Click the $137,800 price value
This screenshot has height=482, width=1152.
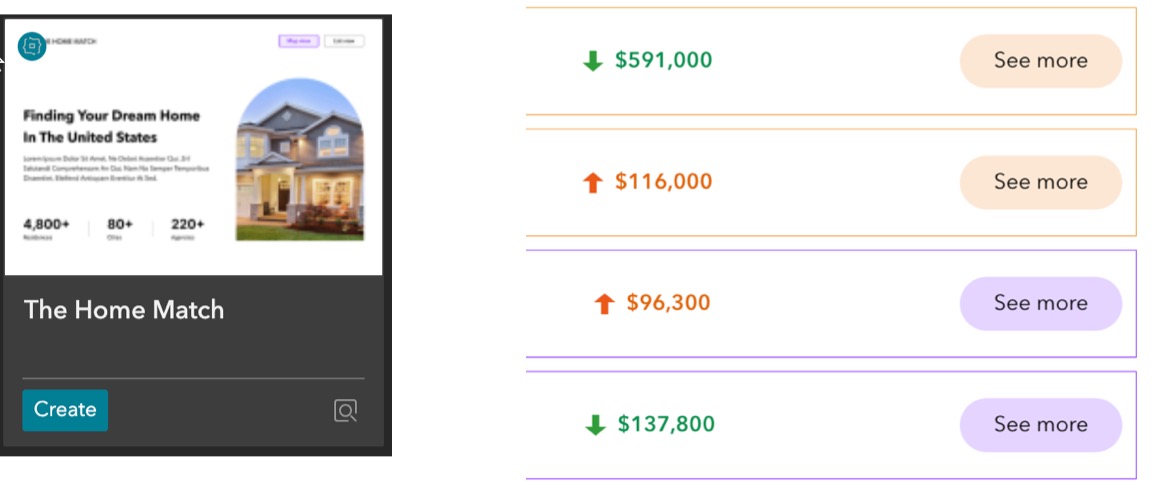[666, 424]
